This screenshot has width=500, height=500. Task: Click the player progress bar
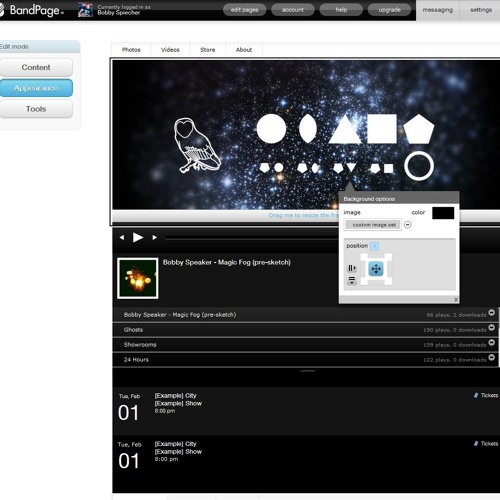point(252,238)
